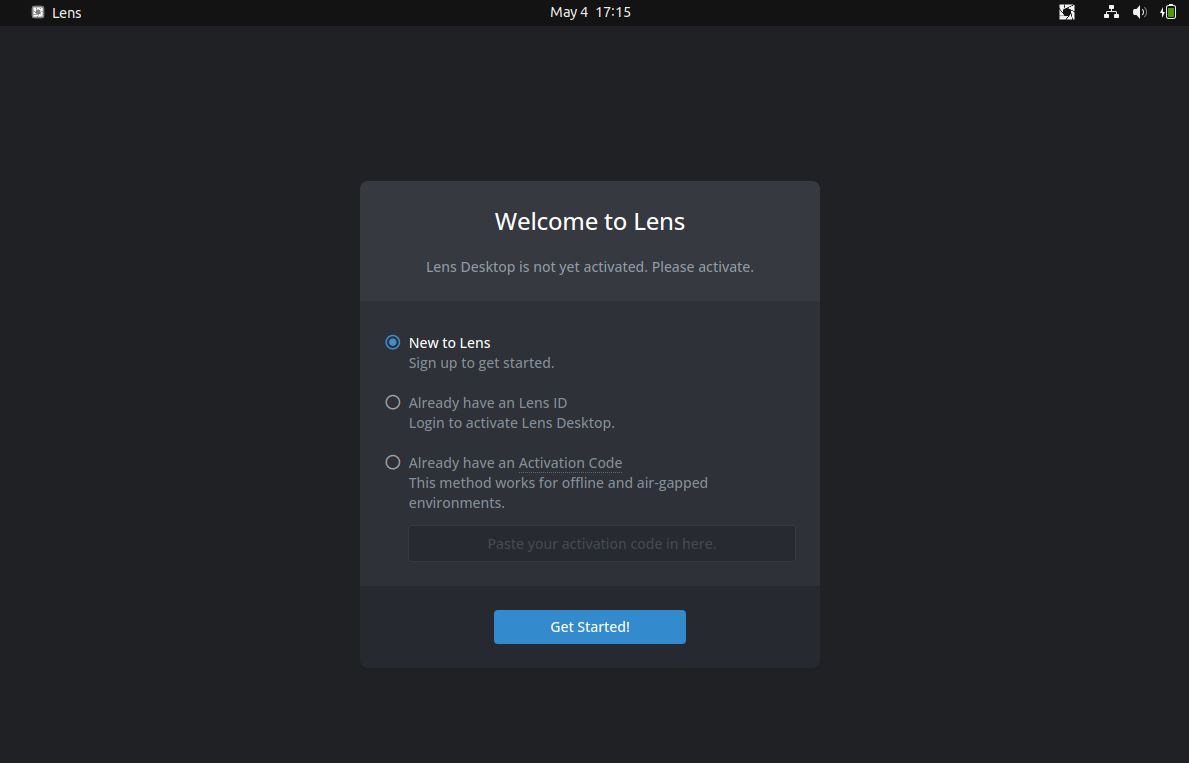Image resolution: width=1189 pixels, height=763 pixels.
Task: Select Already have an Activation Code radio
Action: click(x=393, y=462)
